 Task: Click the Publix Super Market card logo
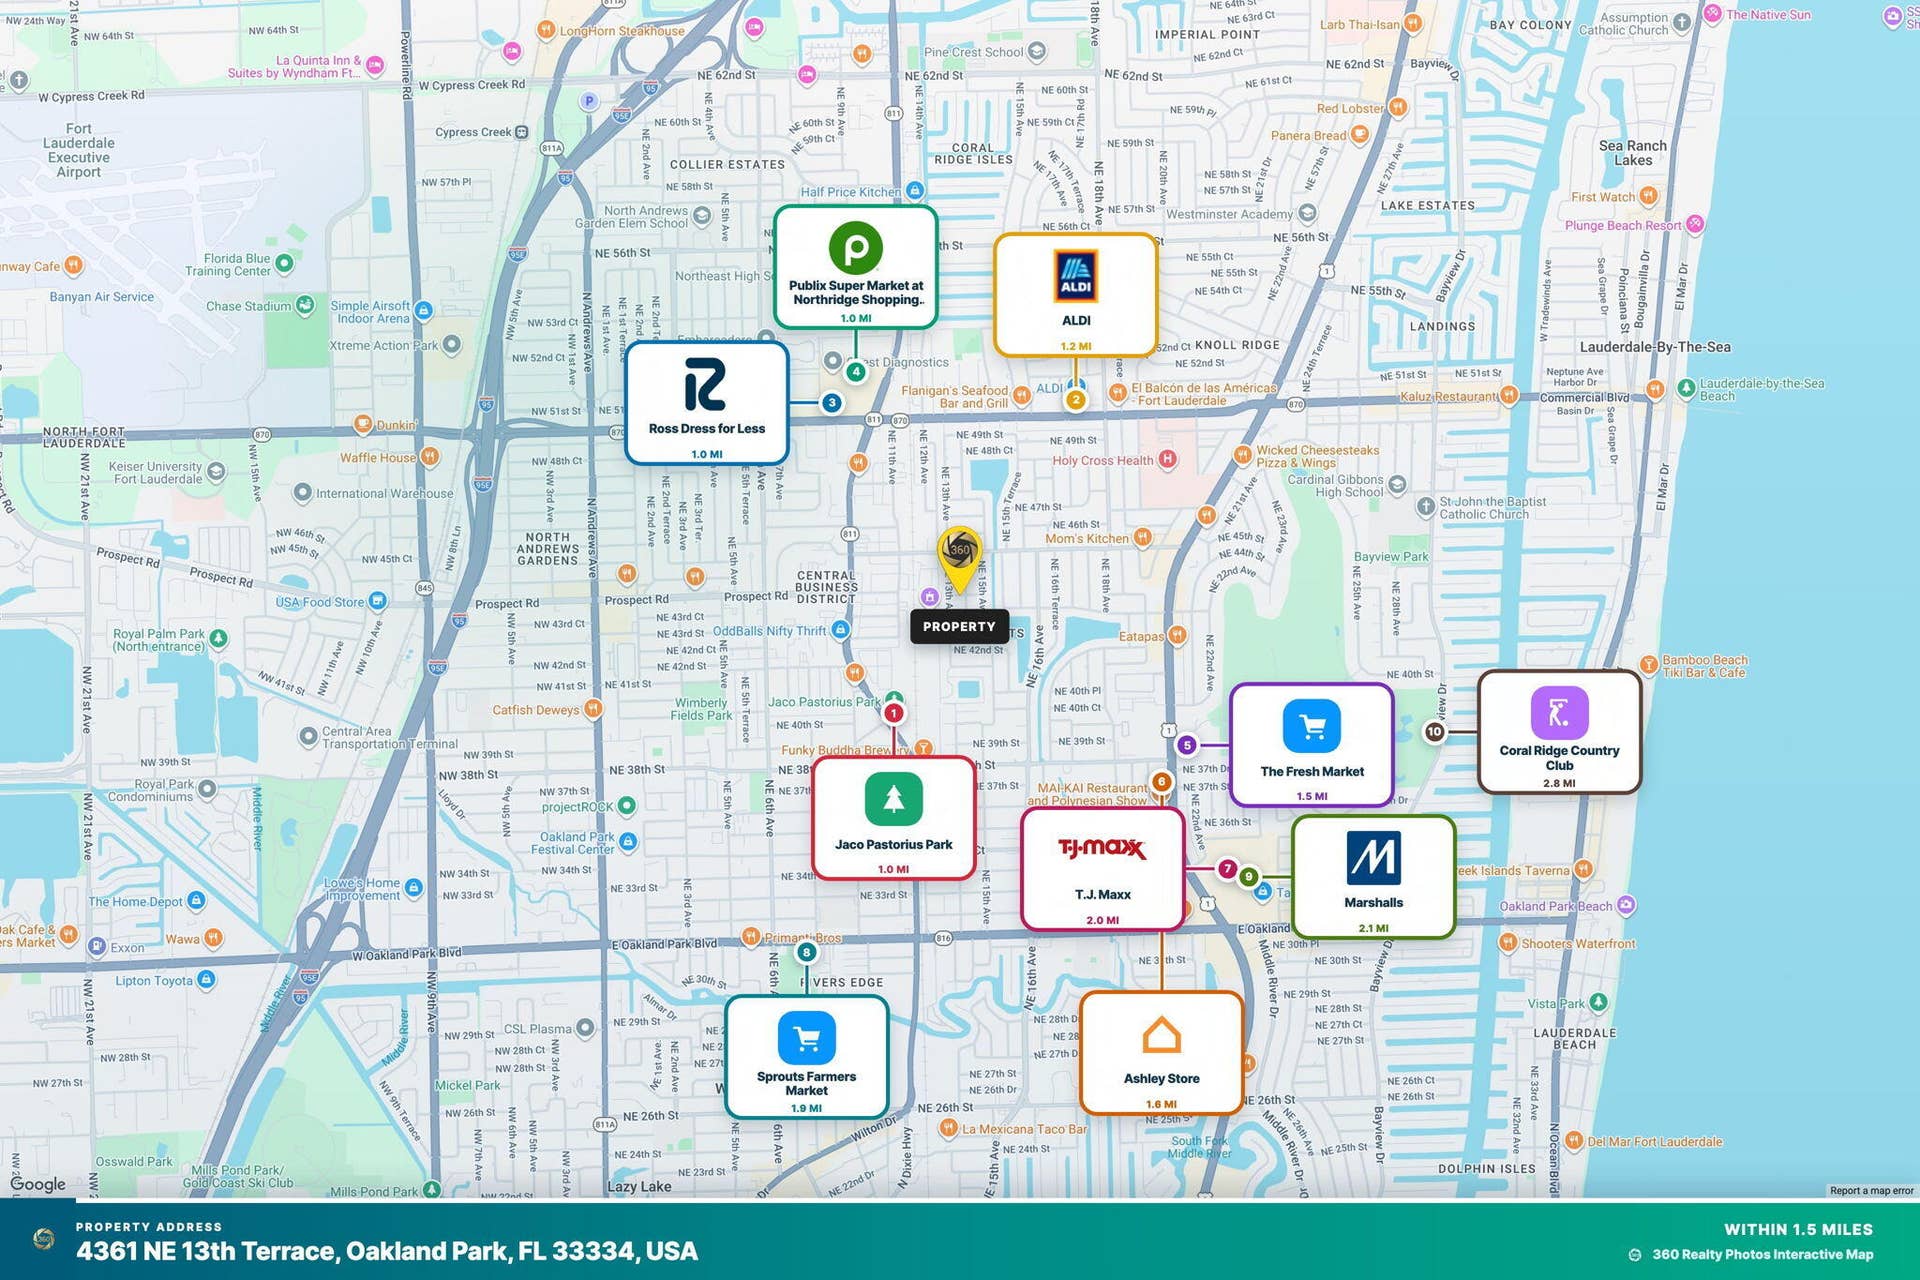click(856, 247)
